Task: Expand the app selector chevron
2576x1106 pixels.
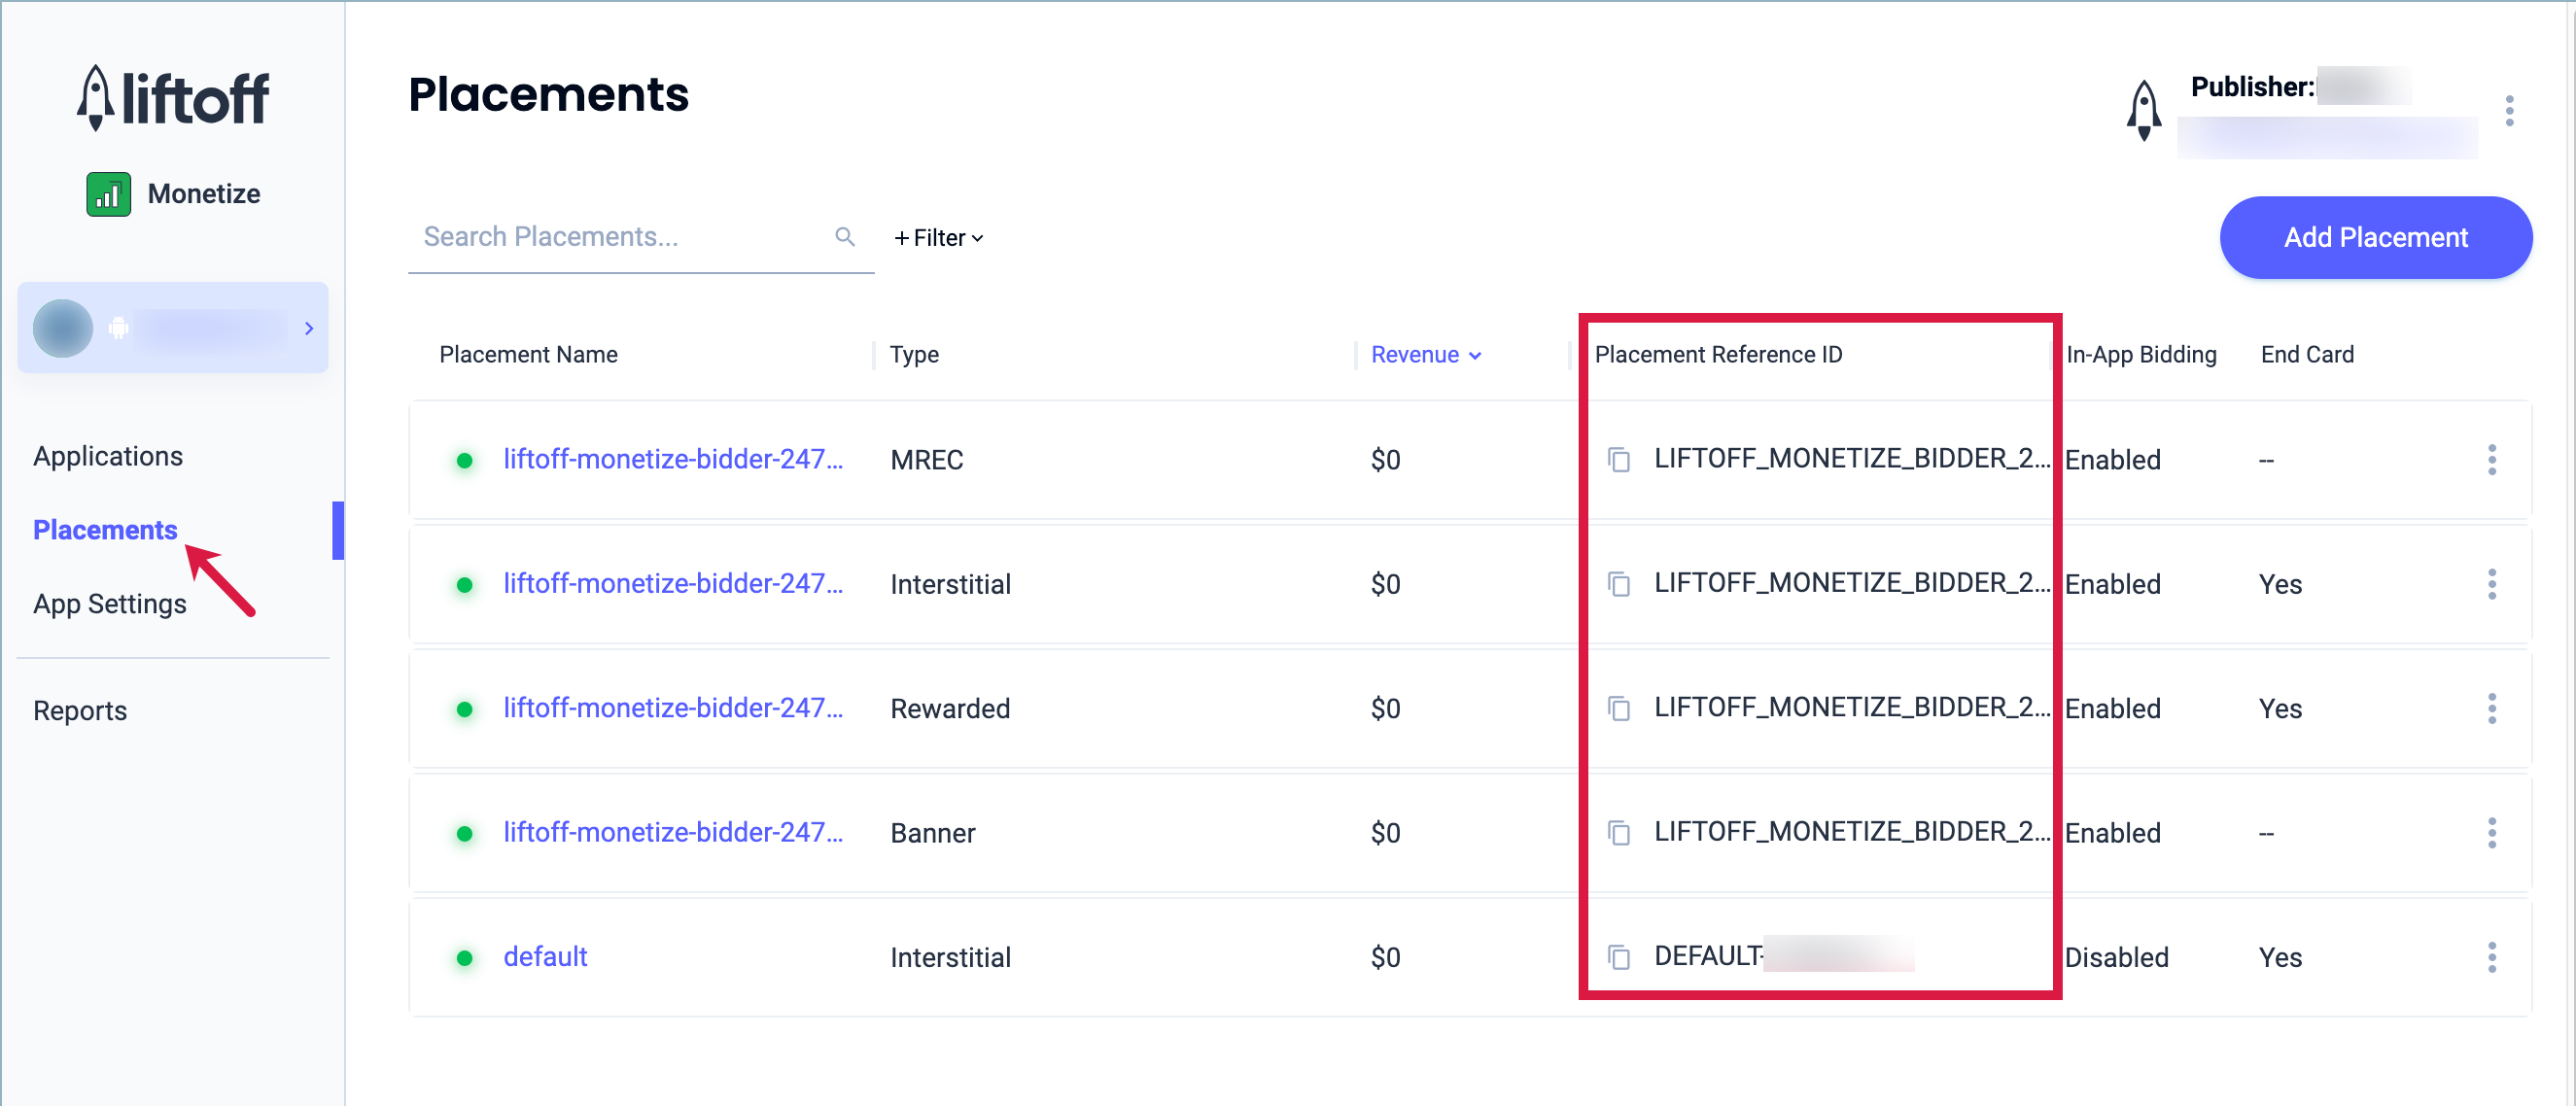Action: [309, 328]
